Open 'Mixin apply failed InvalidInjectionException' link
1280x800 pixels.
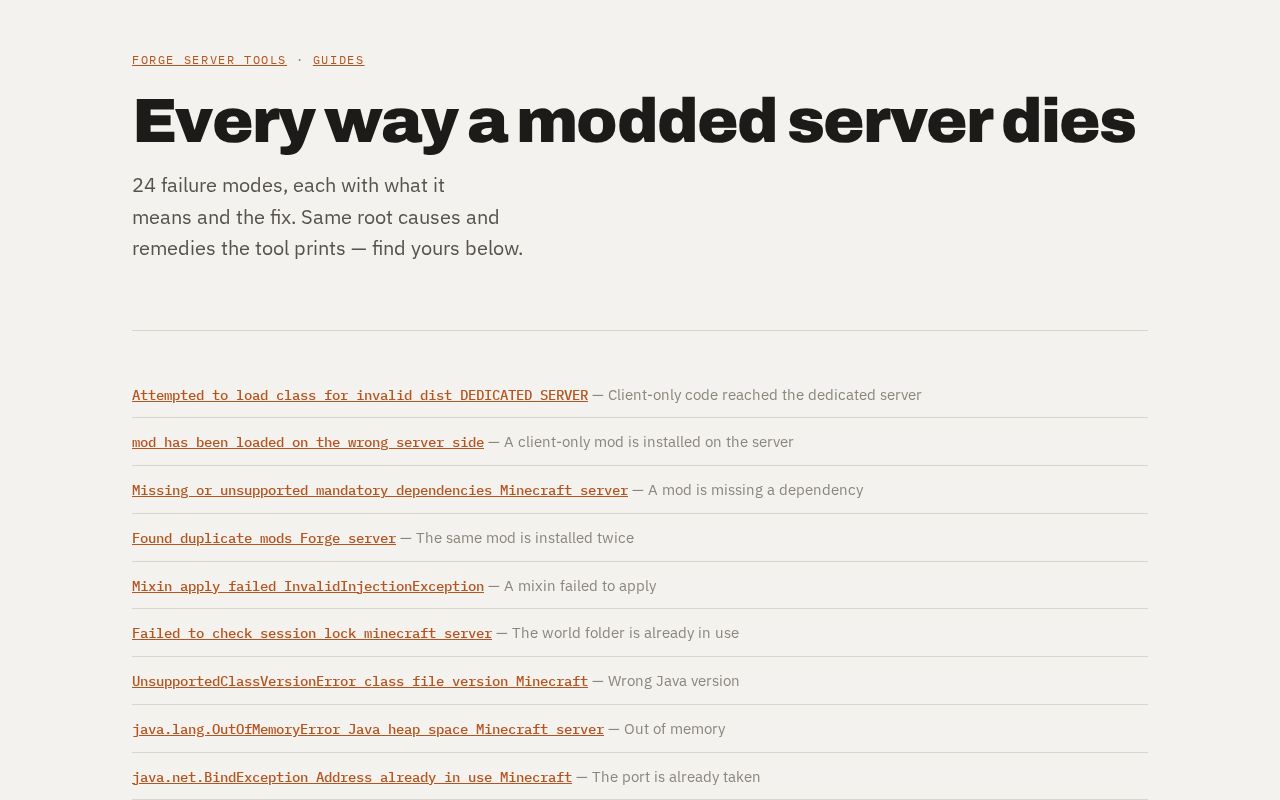click(x=308, y=586)
